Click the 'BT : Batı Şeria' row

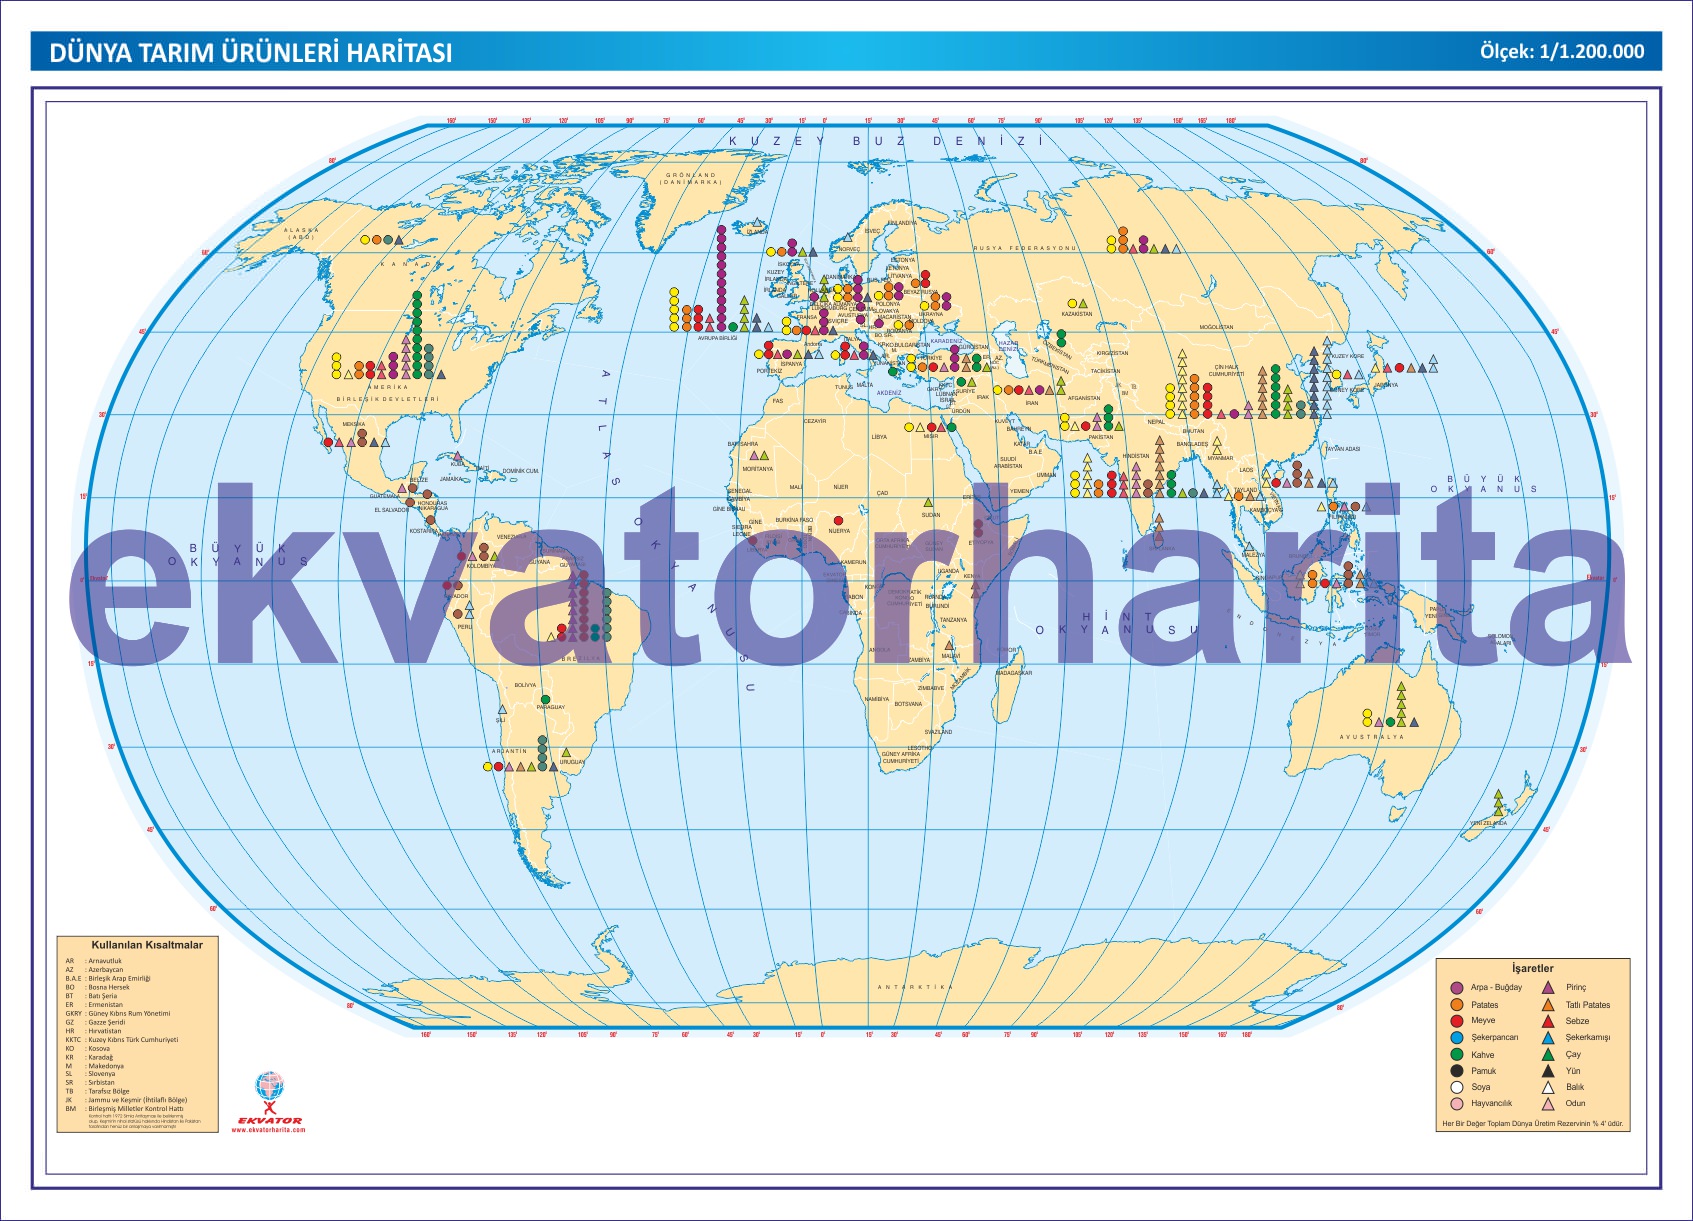tap(91, 996)
